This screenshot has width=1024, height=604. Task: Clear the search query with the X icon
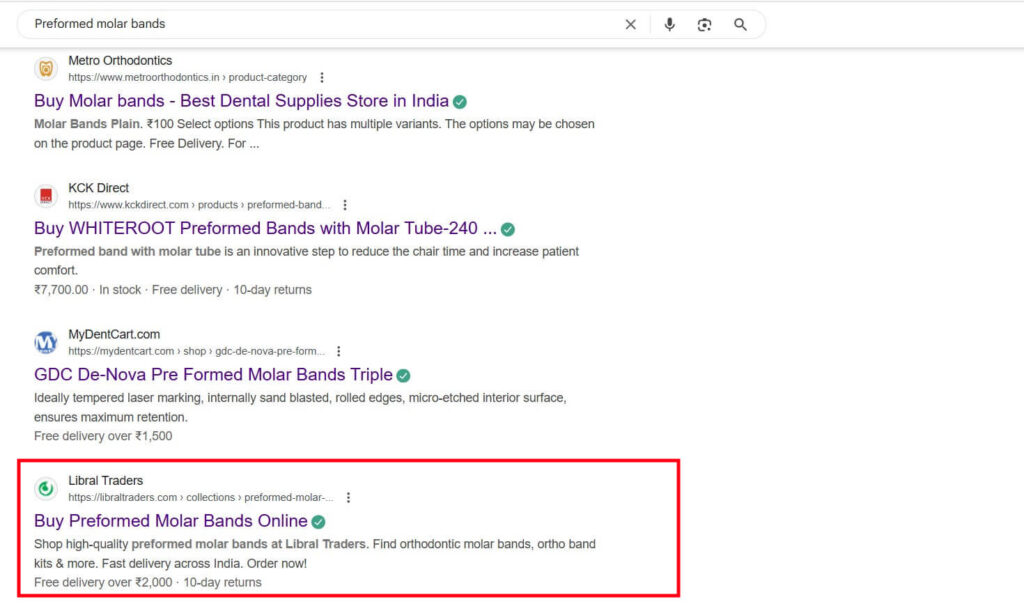(x=630, y=24)
